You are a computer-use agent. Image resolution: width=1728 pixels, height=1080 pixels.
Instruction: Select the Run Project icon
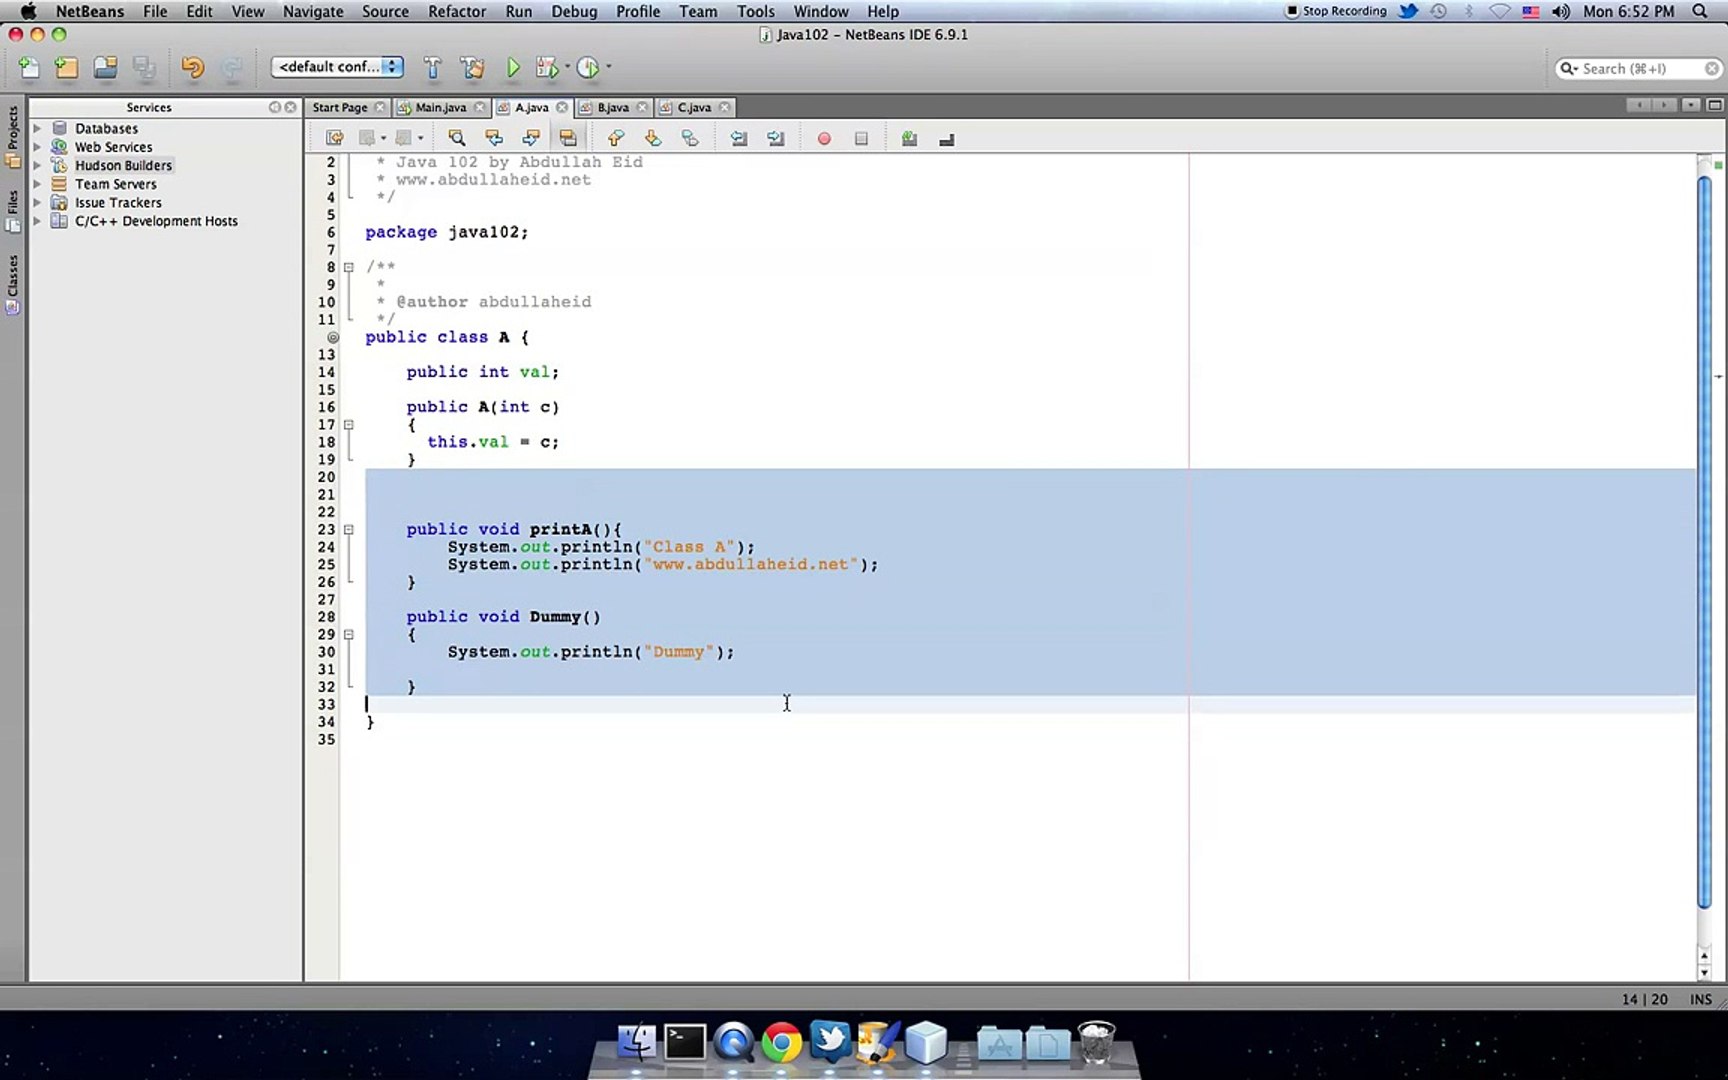coord(513,67)
